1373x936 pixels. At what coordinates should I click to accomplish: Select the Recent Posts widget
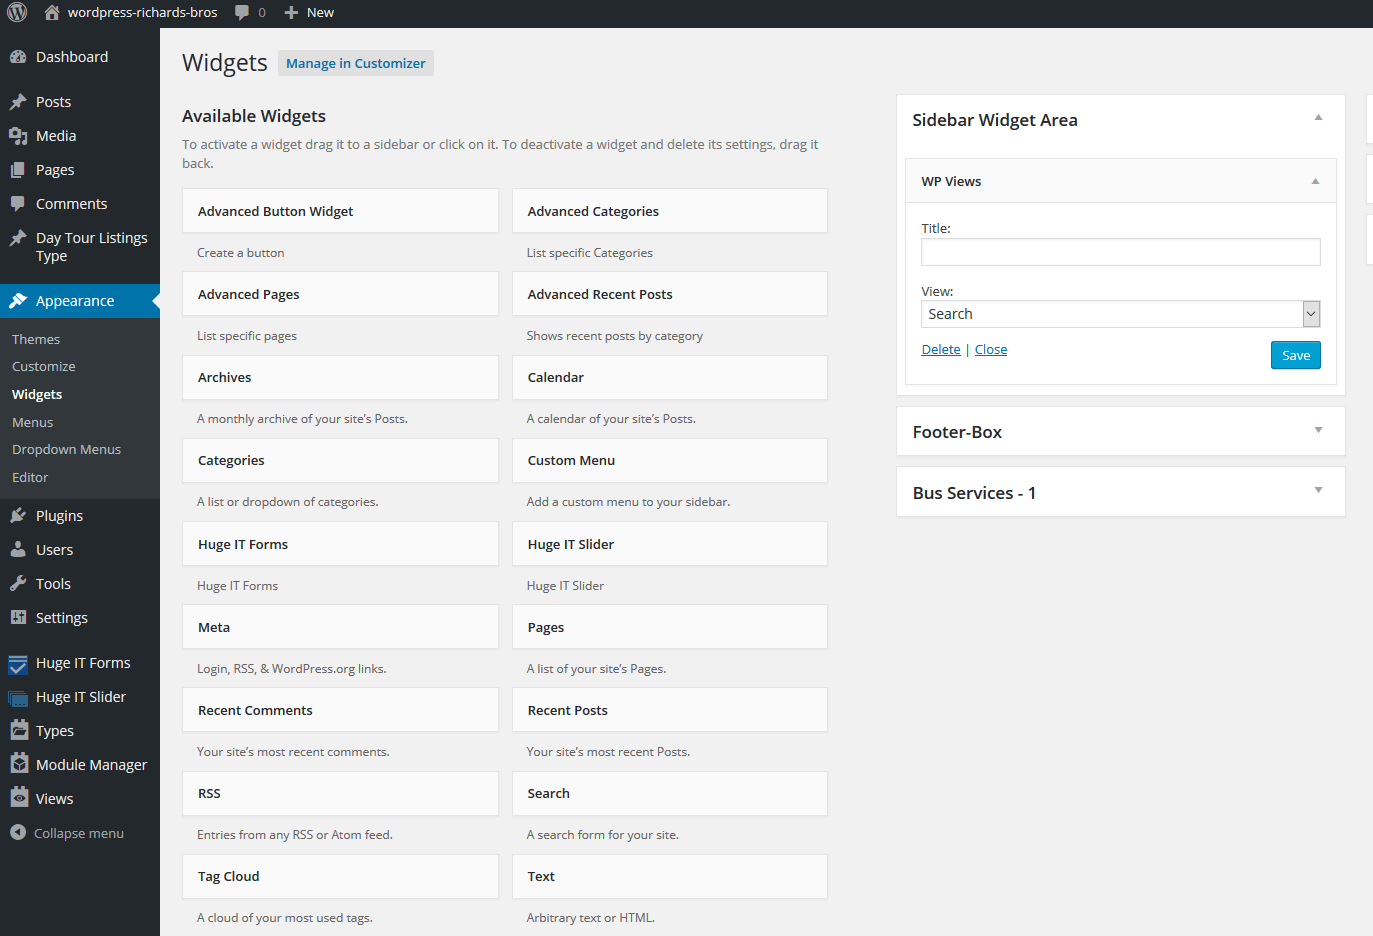pos(670,710)
